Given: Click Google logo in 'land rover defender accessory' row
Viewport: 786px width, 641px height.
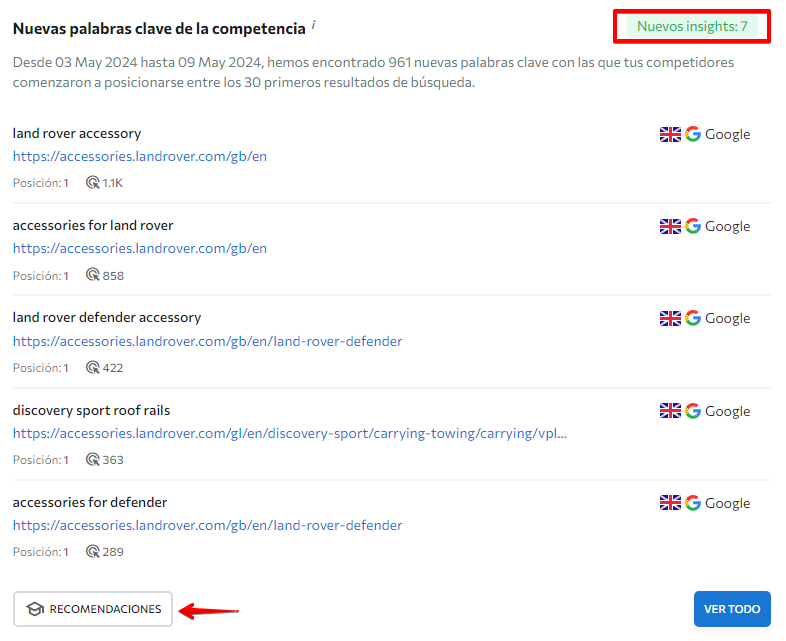Looking at the screenshot, I should pos(693,318).
